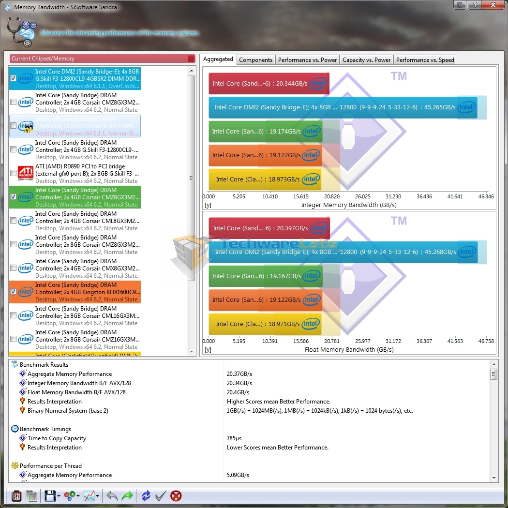Click the colored circles engine icon

[x=69, y=496]
